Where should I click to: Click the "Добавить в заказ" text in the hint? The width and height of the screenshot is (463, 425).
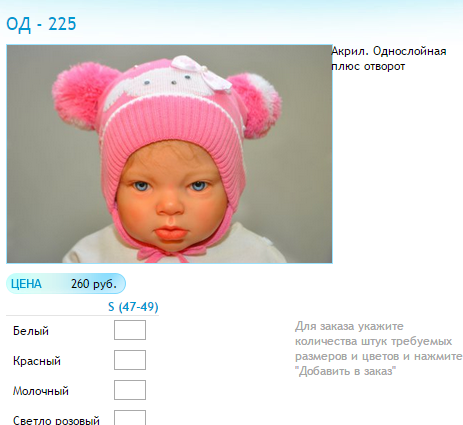tap(346, 371)
